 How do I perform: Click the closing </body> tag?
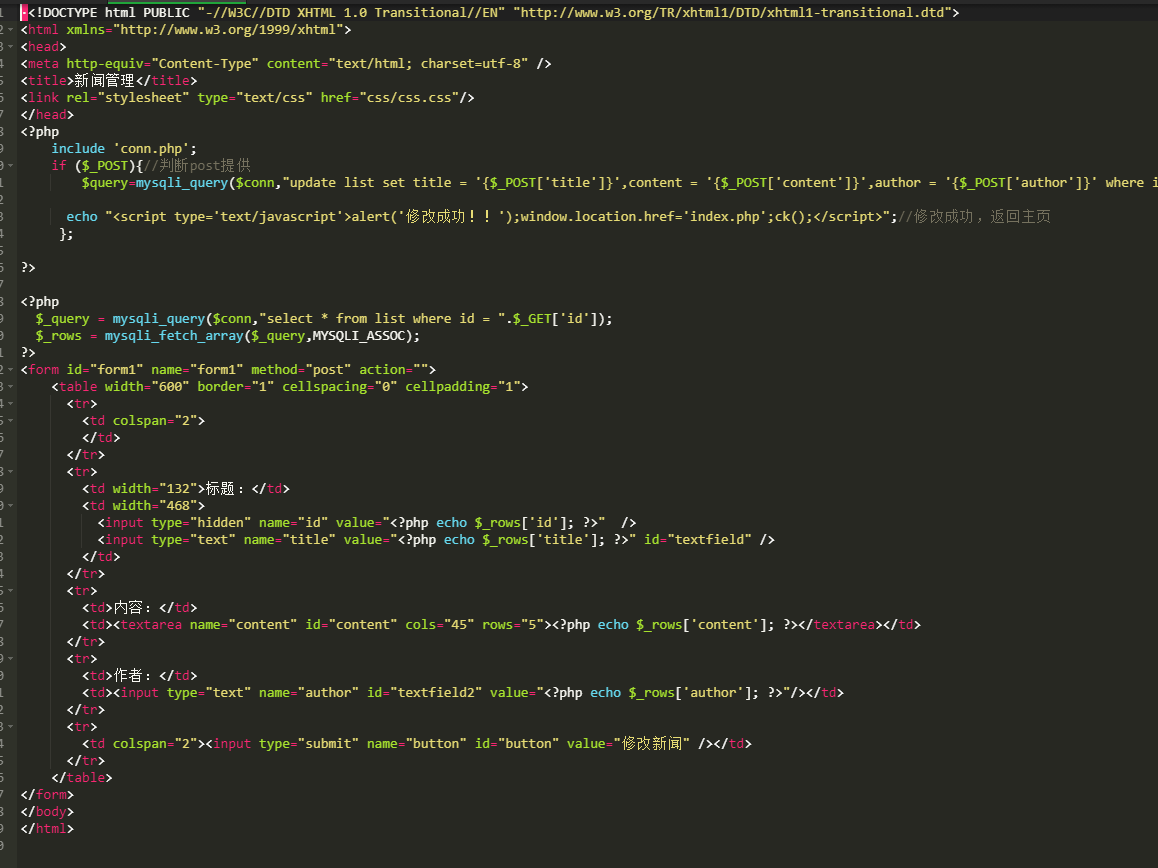coord(47,812)
